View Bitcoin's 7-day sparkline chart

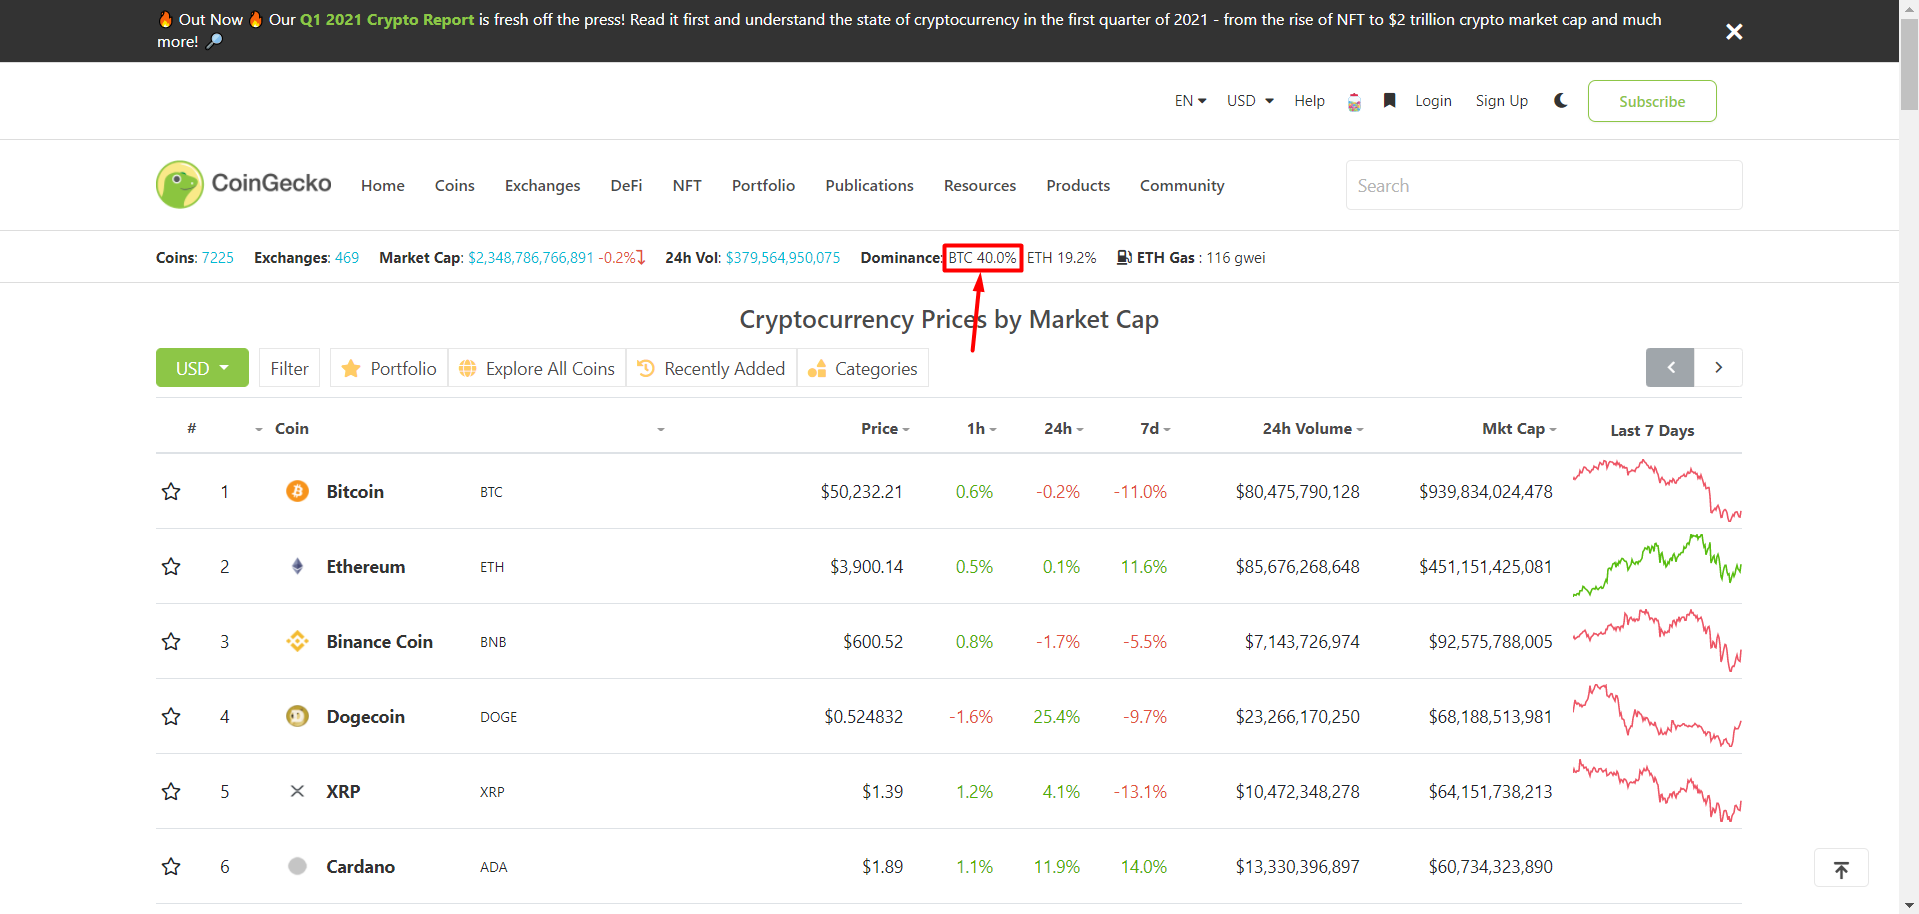(x=1657, y=490)
